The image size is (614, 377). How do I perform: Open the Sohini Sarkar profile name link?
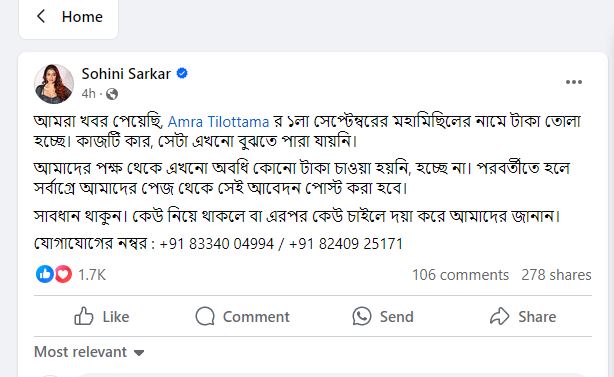[x=126, y=74]
